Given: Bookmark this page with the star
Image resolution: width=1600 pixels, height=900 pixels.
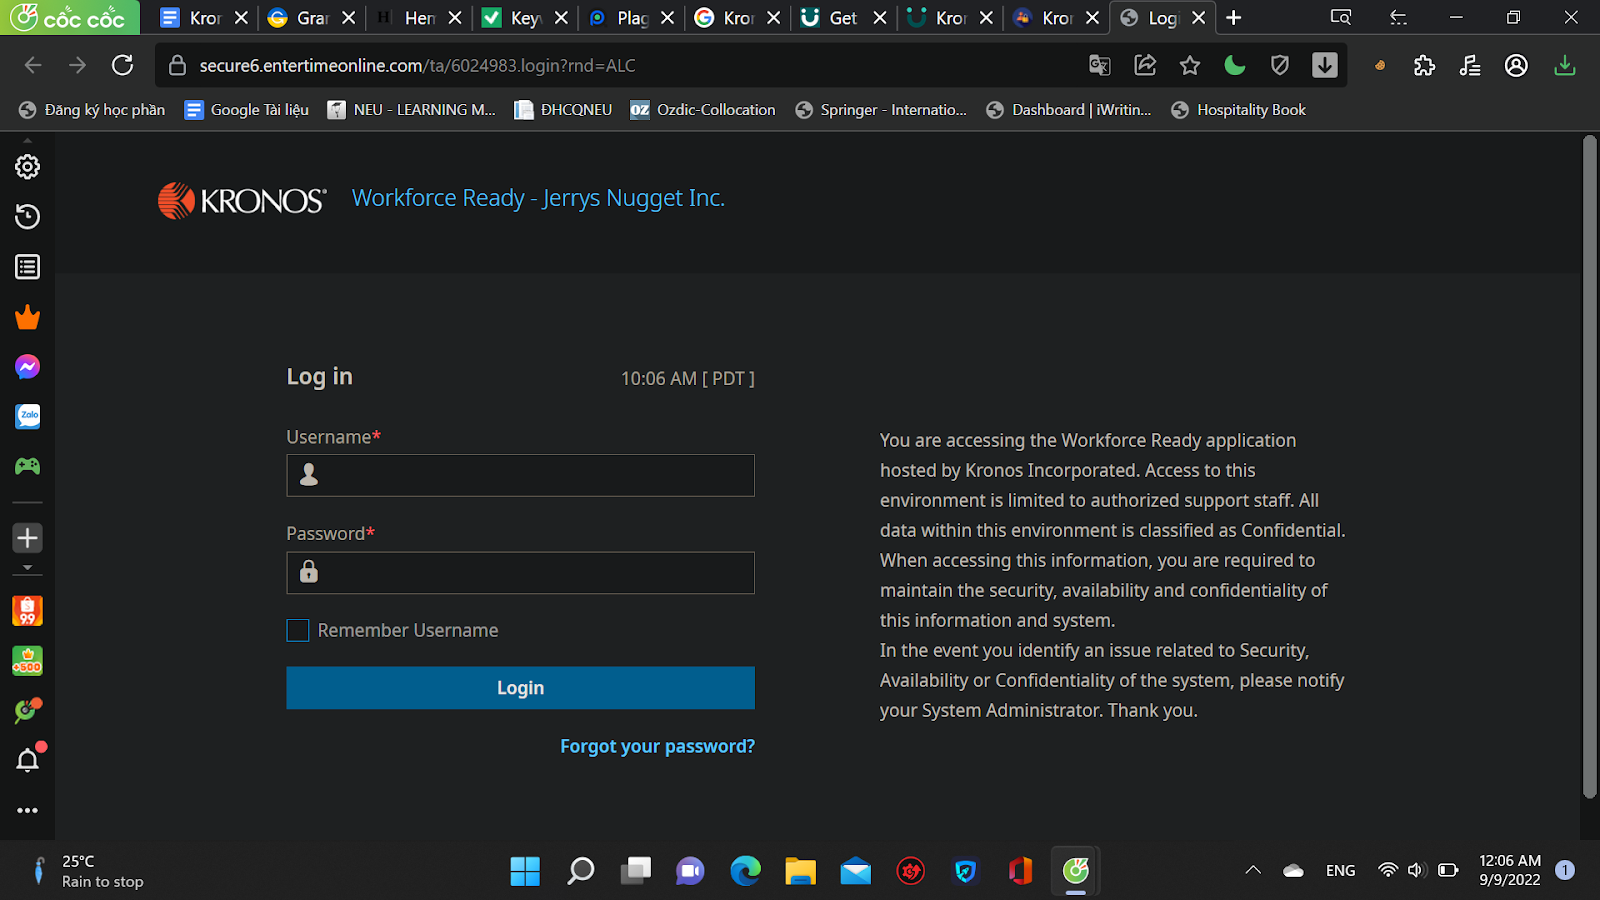Looking at the screenshot, I should pos(1190,65).
